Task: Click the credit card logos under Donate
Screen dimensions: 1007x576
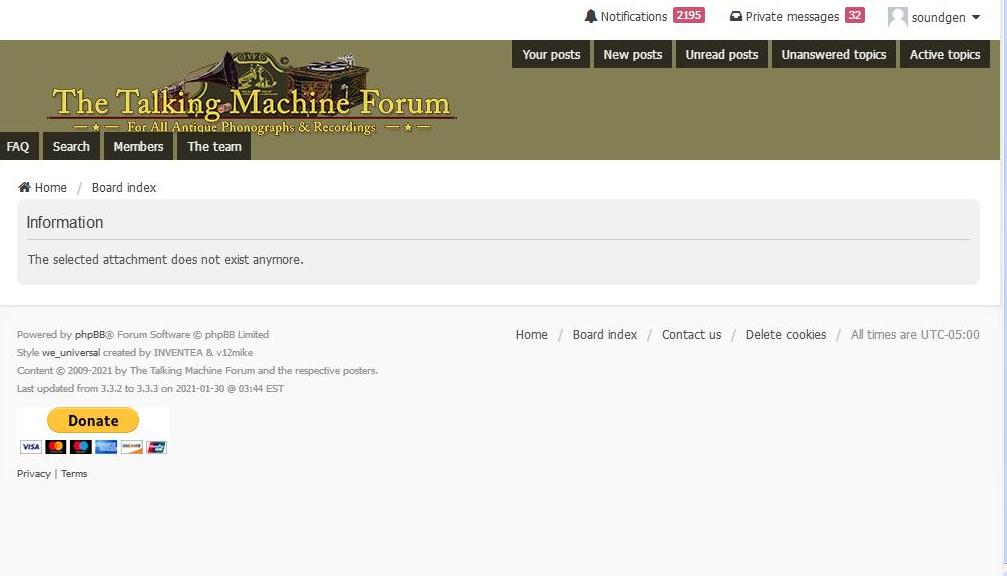Action: click(x=93, y=447)
